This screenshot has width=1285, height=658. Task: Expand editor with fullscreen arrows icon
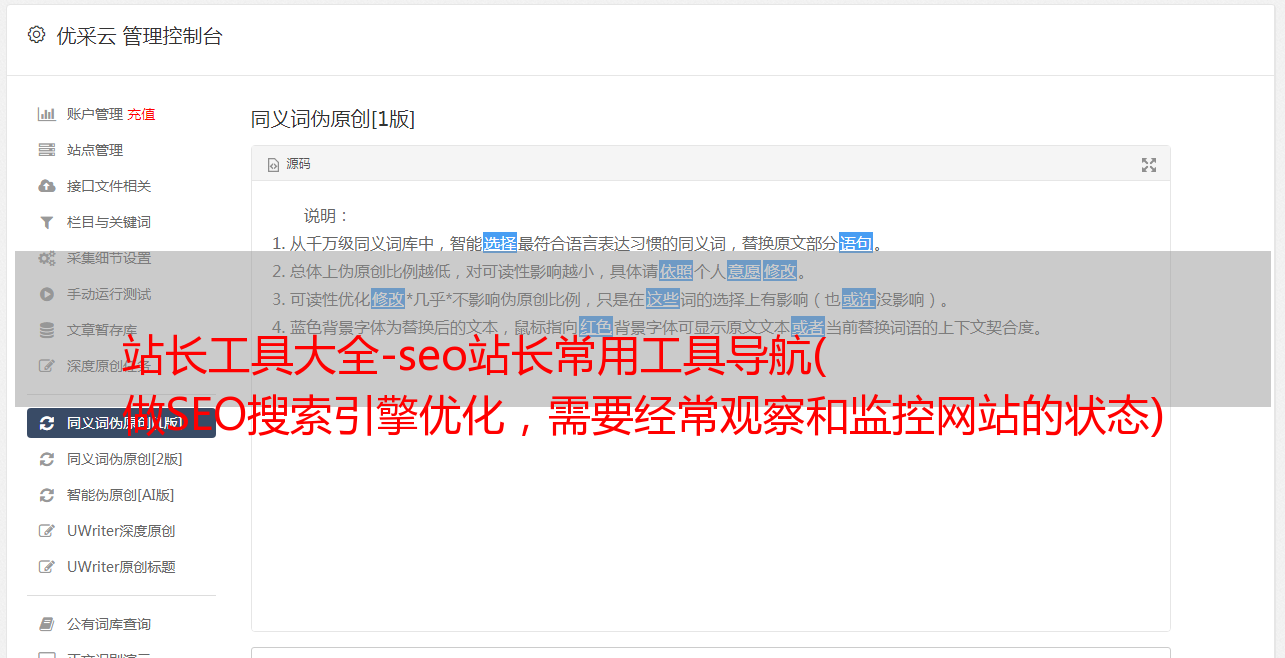click(1149, 165)
